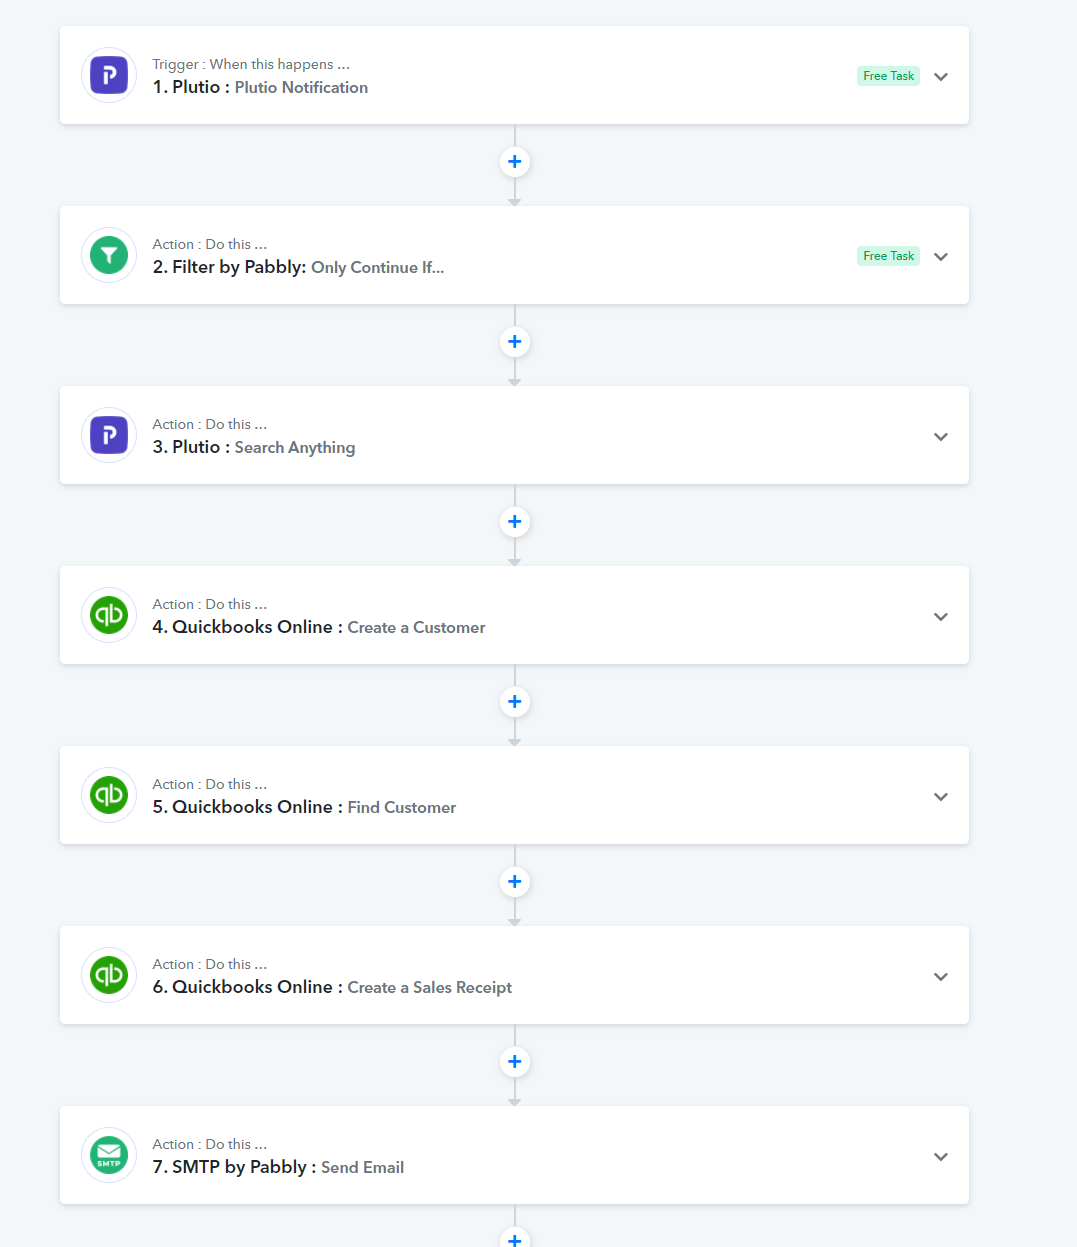
Task: Click the SMTP by Pabbly envelope icon
Action: [109, 1155]
